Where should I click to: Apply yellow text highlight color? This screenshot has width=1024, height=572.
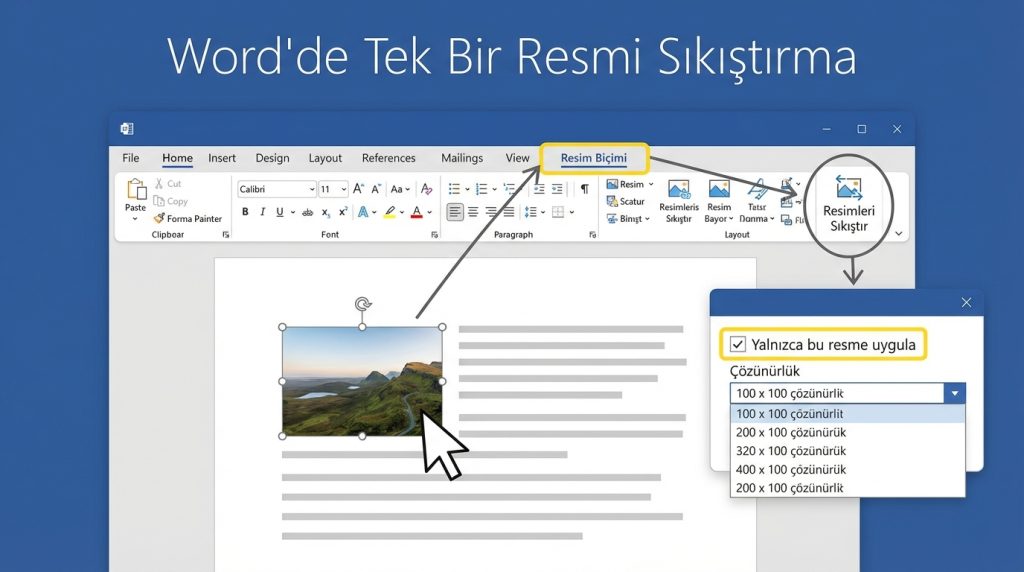click(390, 212)
